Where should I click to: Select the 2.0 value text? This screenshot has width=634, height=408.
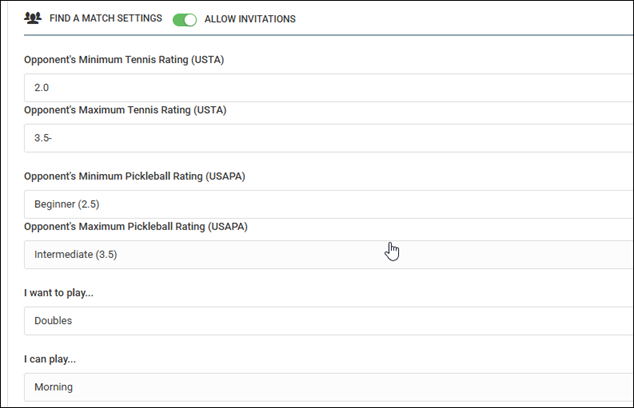42,87
